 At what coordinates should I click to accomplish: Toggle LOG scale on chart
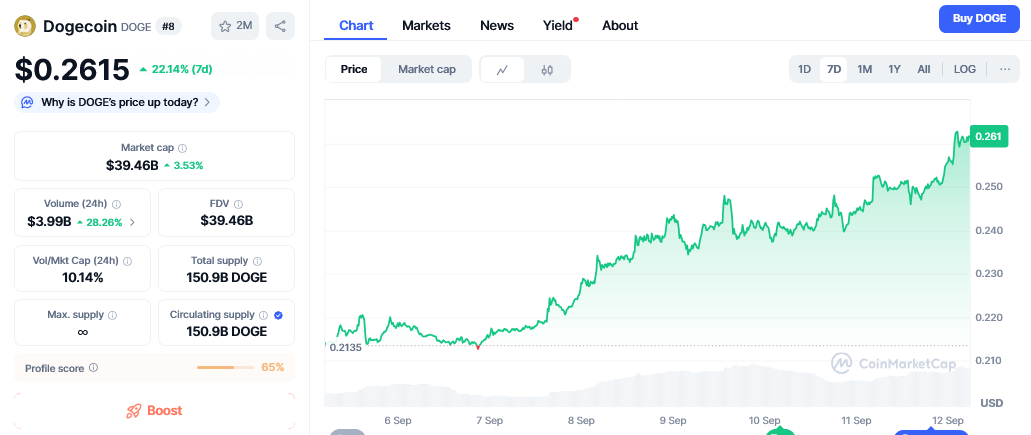point(965,69)
